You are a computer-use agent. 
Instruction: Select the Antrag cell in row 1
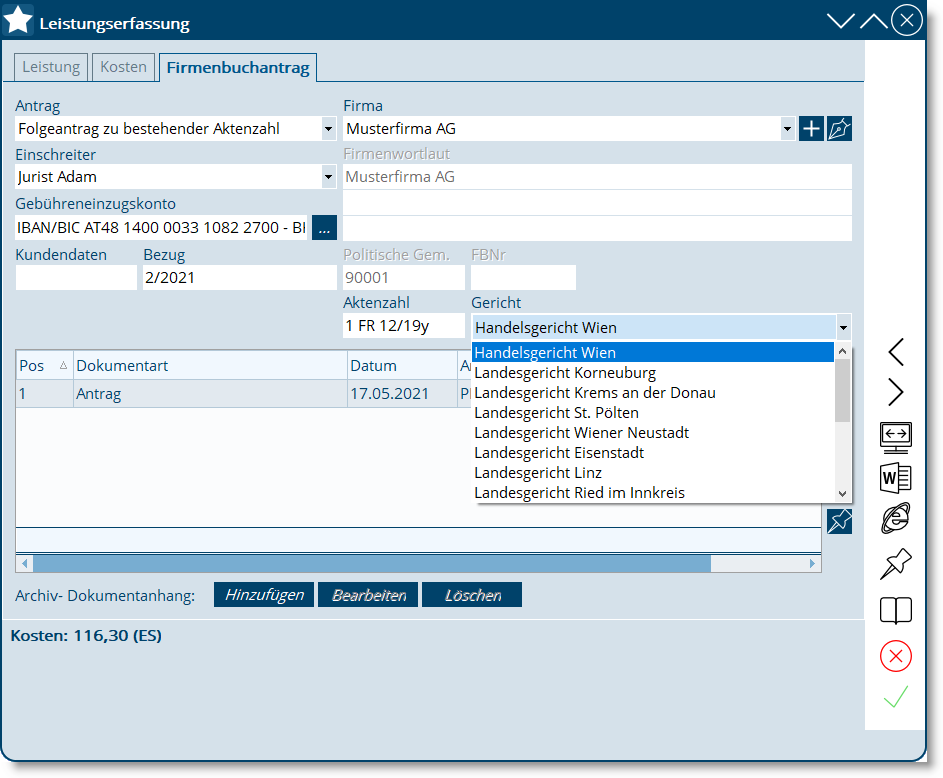tap(210, 394)
